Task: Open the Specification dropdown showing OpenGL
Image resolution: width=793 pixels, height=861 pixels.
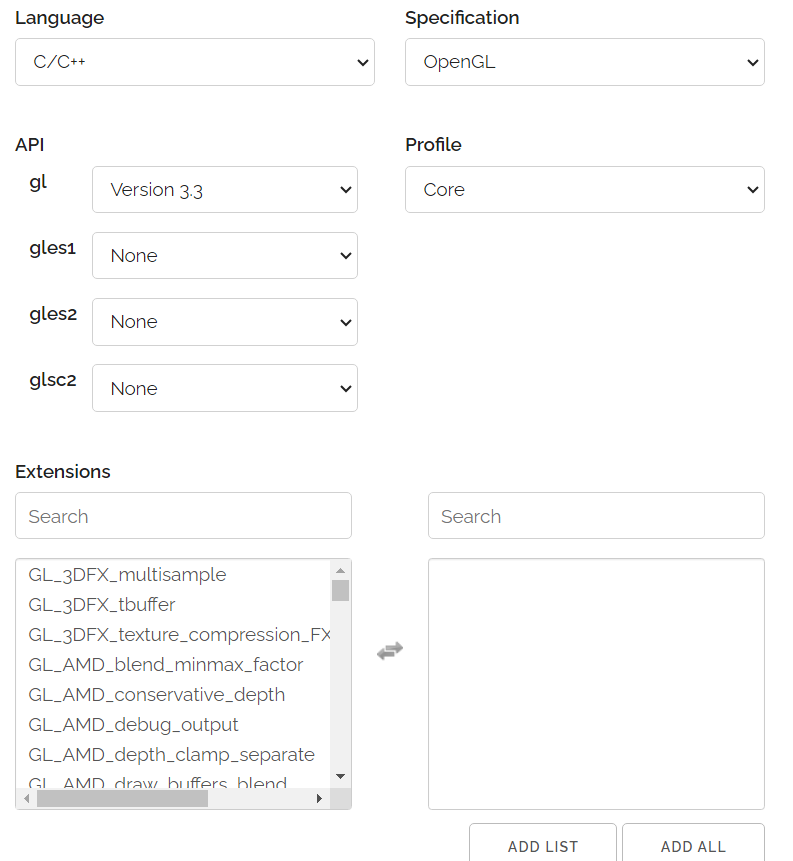Action: (x=585, y=62)
